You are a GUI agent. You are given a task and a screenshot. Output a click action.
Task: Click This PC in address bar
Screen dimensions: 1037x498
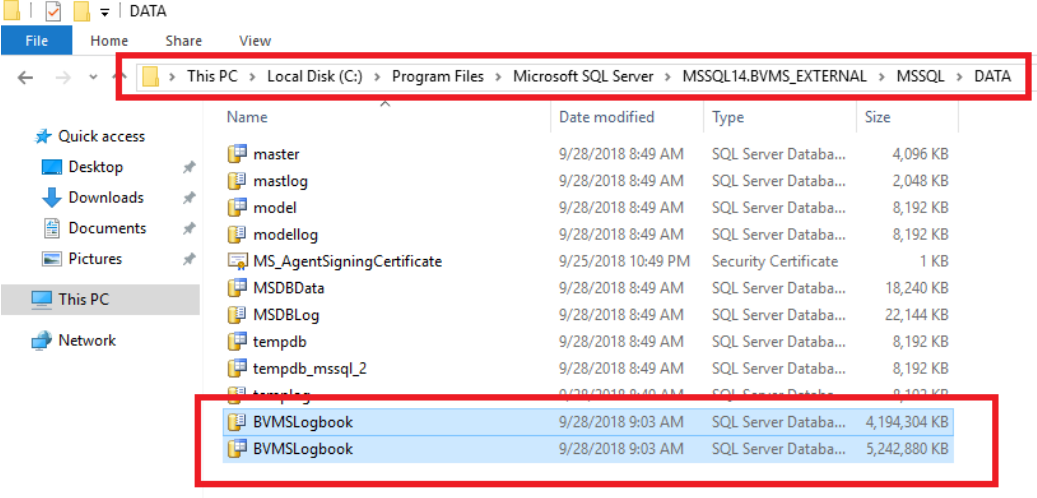tap(212, 77)
